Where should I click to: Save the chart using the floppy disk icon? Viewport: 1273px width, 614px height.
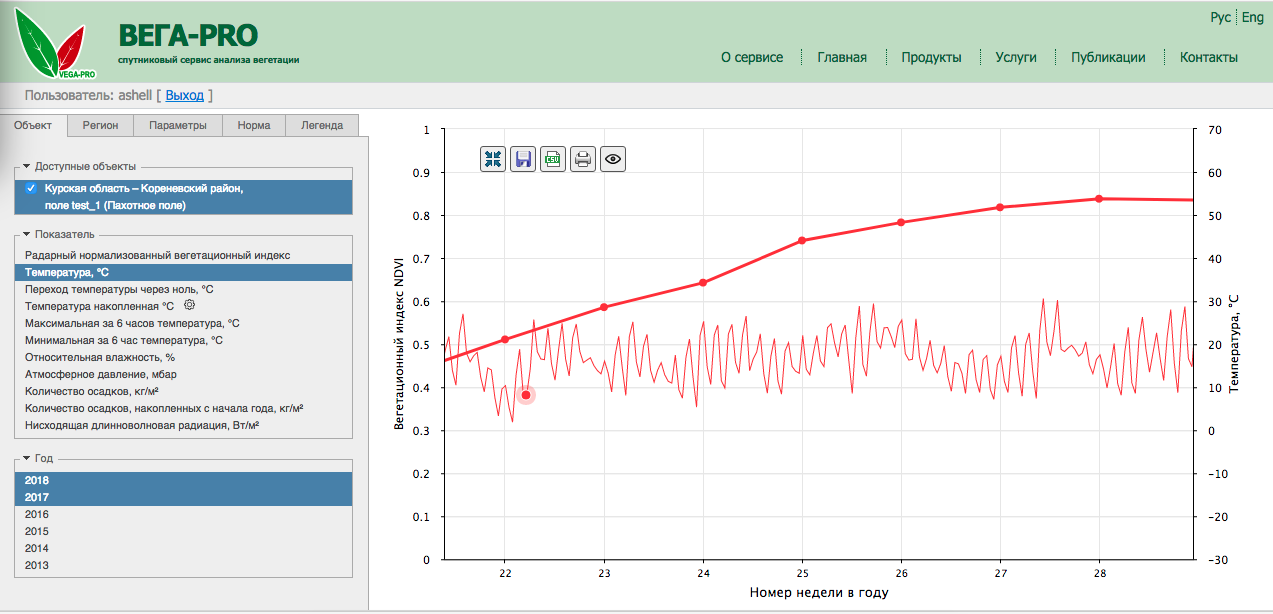[x=522, y=158]
